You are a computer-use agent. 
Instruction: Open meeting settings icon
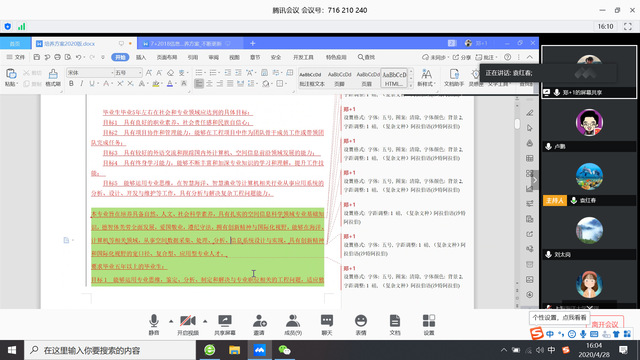point(429,324)
